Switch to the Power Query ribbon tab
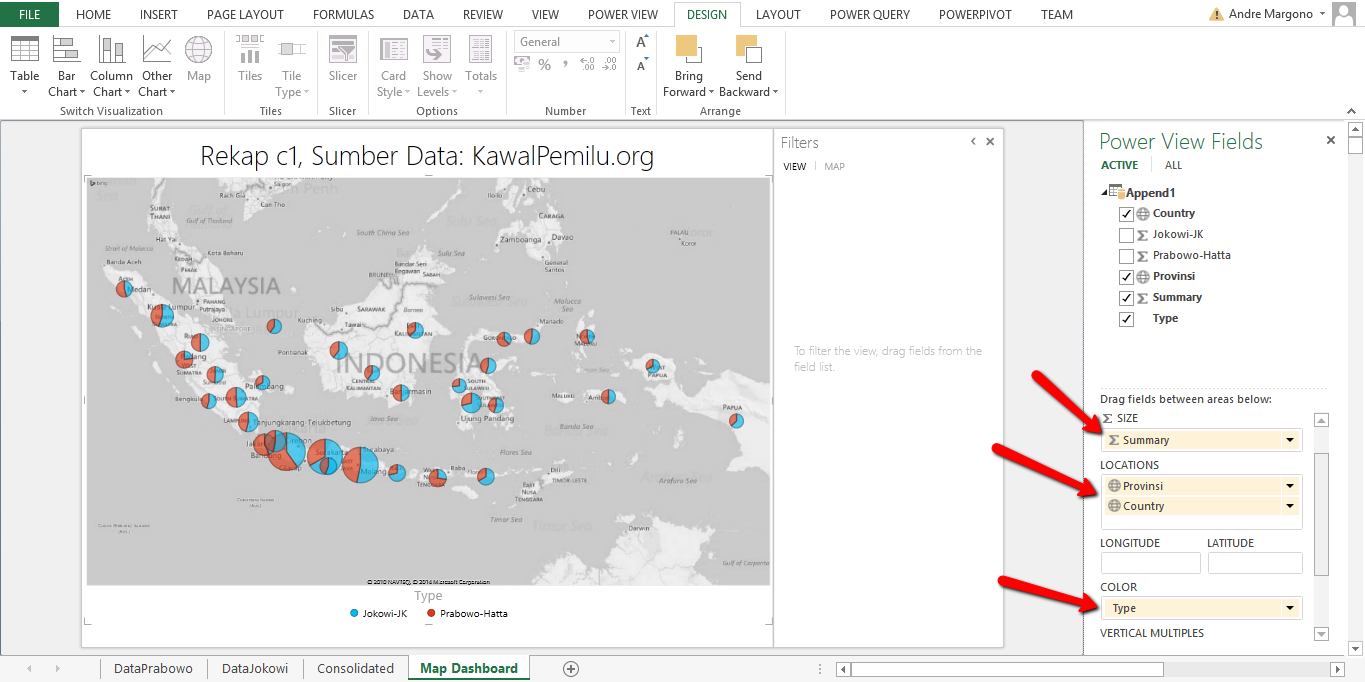This screenshot has height=682, width=1365. click(x=869, y=15)
